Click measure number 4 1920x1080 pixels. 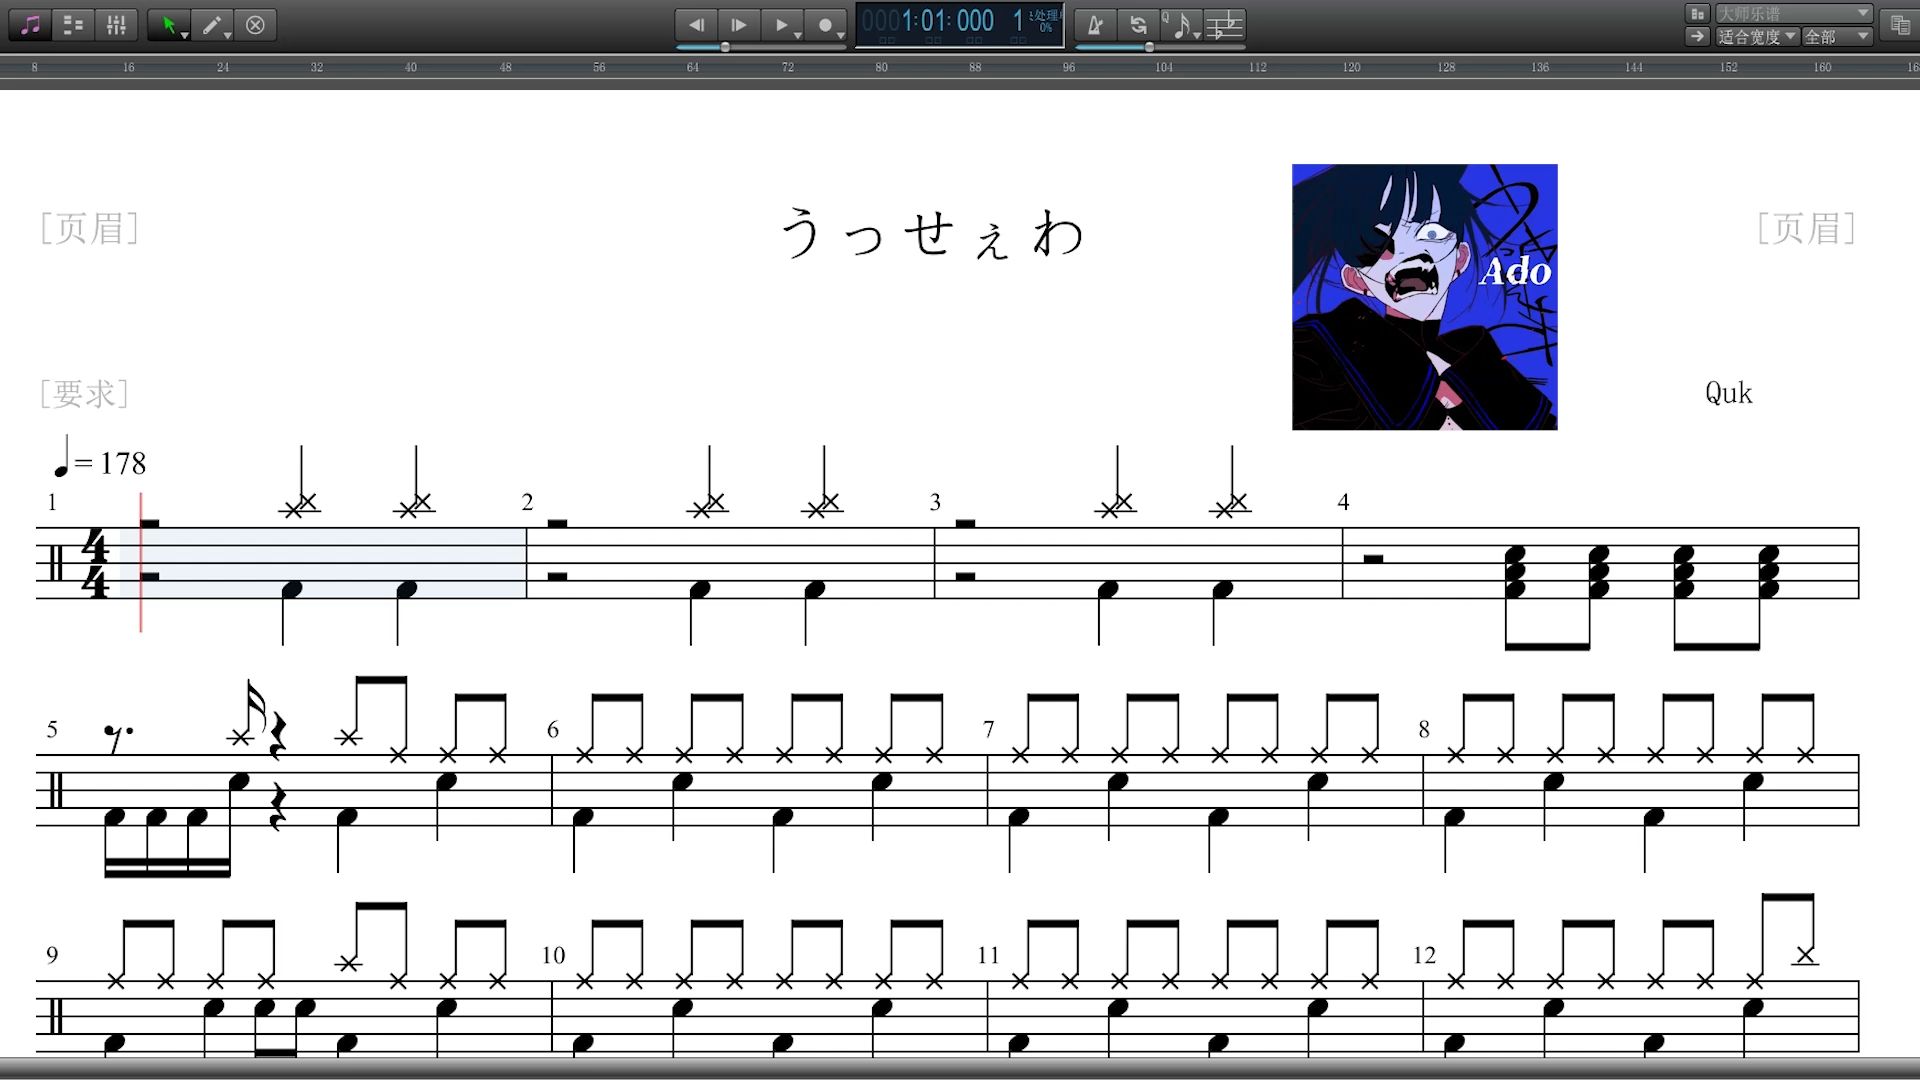pyautogui.click(x=1343, y=502)
